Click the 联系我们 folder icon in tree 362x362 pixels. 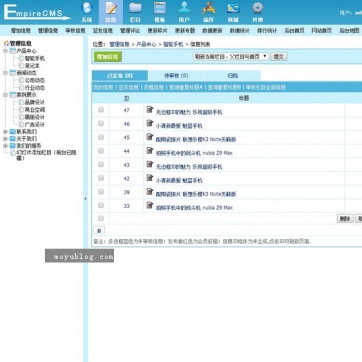click(x=13, y=132)
